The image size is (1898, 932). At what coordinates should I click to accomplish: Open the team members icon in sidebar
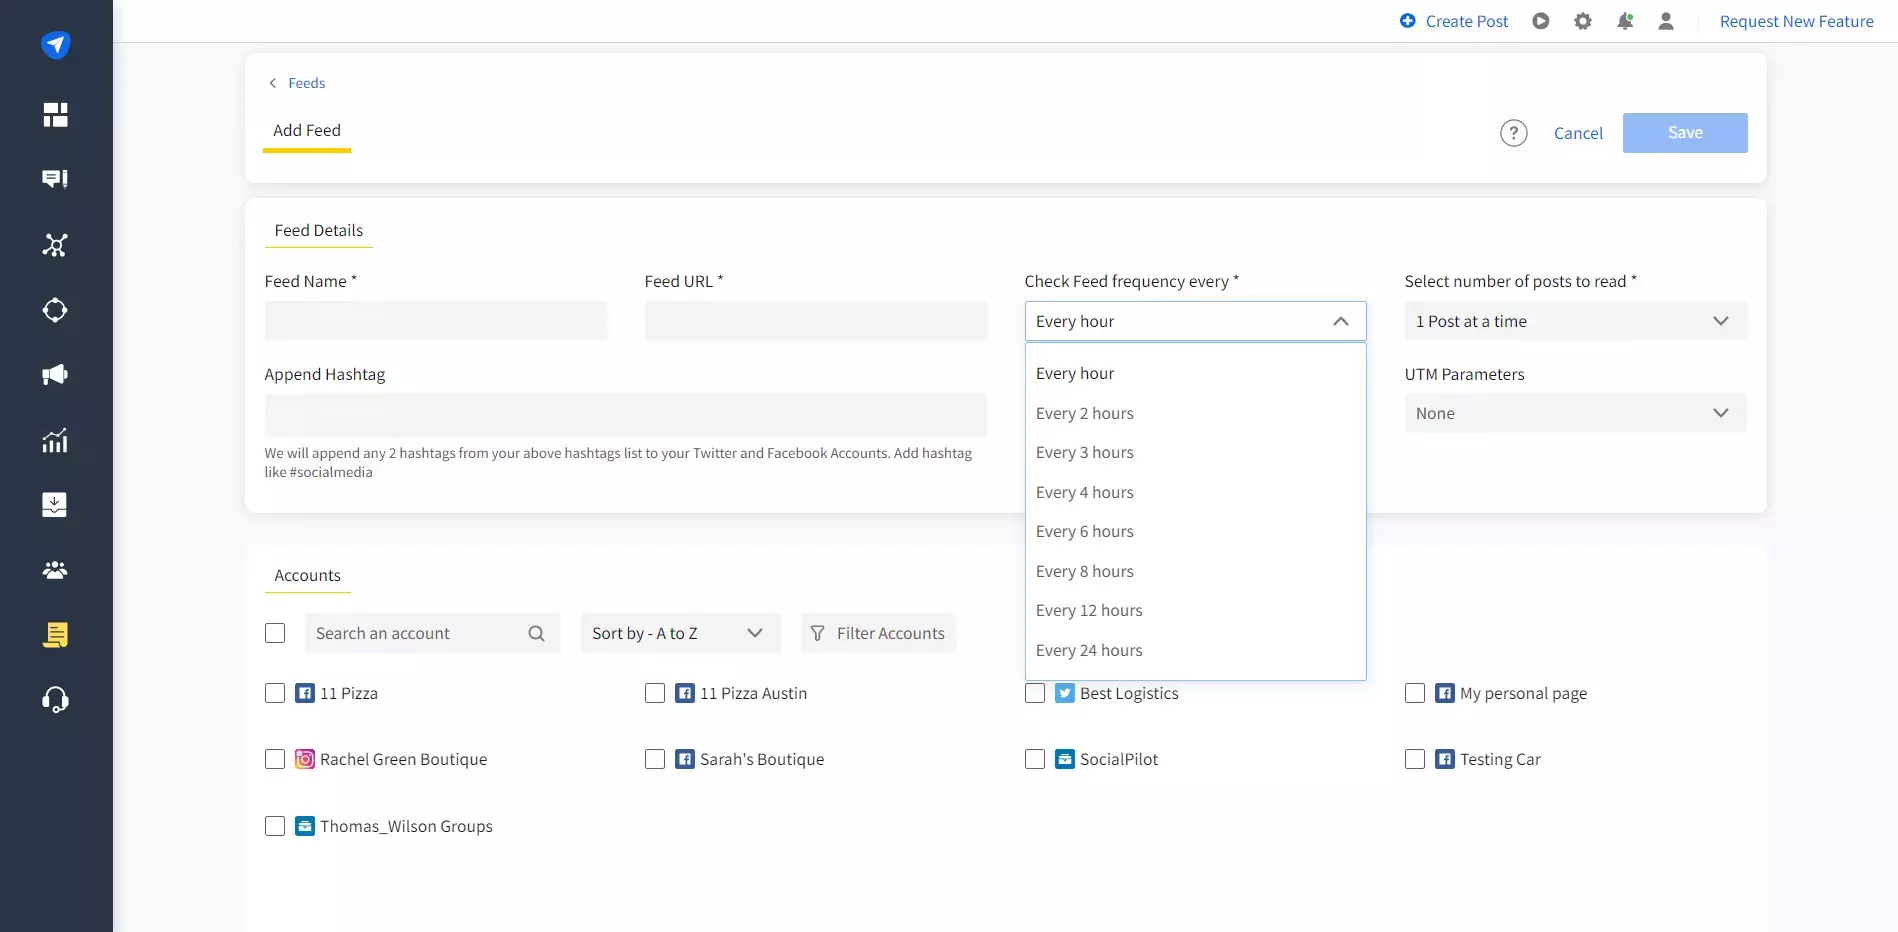coord(55,570)
